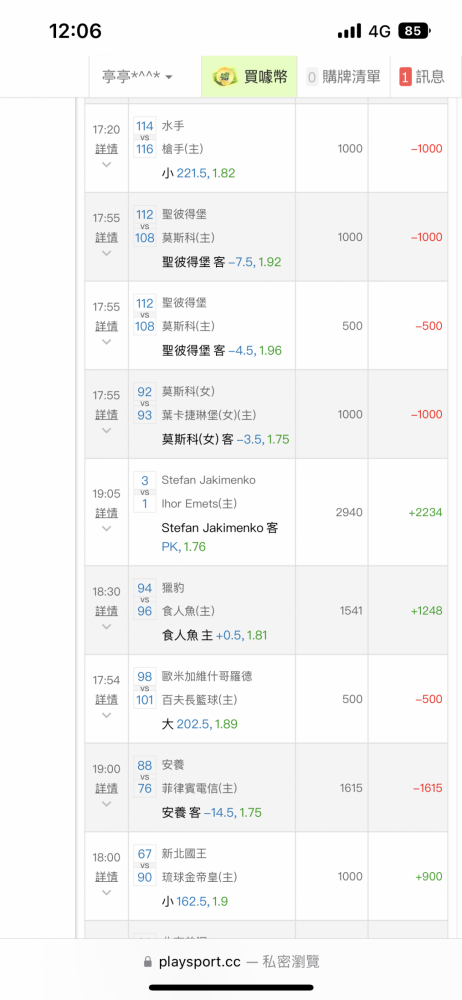This screenshot has width=462, height=1000.
Task: Expand details chevron for 17:20 水手 game
Action: click(106, 165)
